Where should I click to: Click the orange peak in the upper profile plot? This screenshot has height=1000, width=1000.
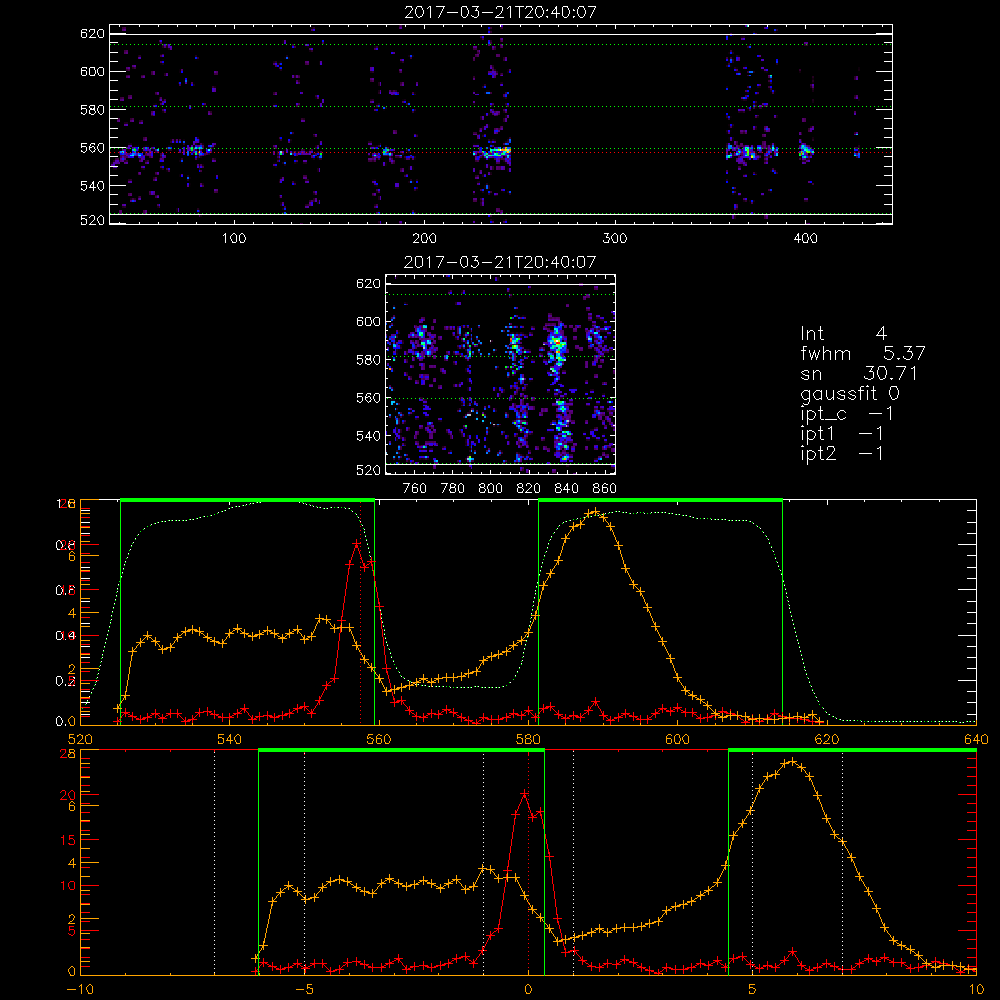(595, 511)
